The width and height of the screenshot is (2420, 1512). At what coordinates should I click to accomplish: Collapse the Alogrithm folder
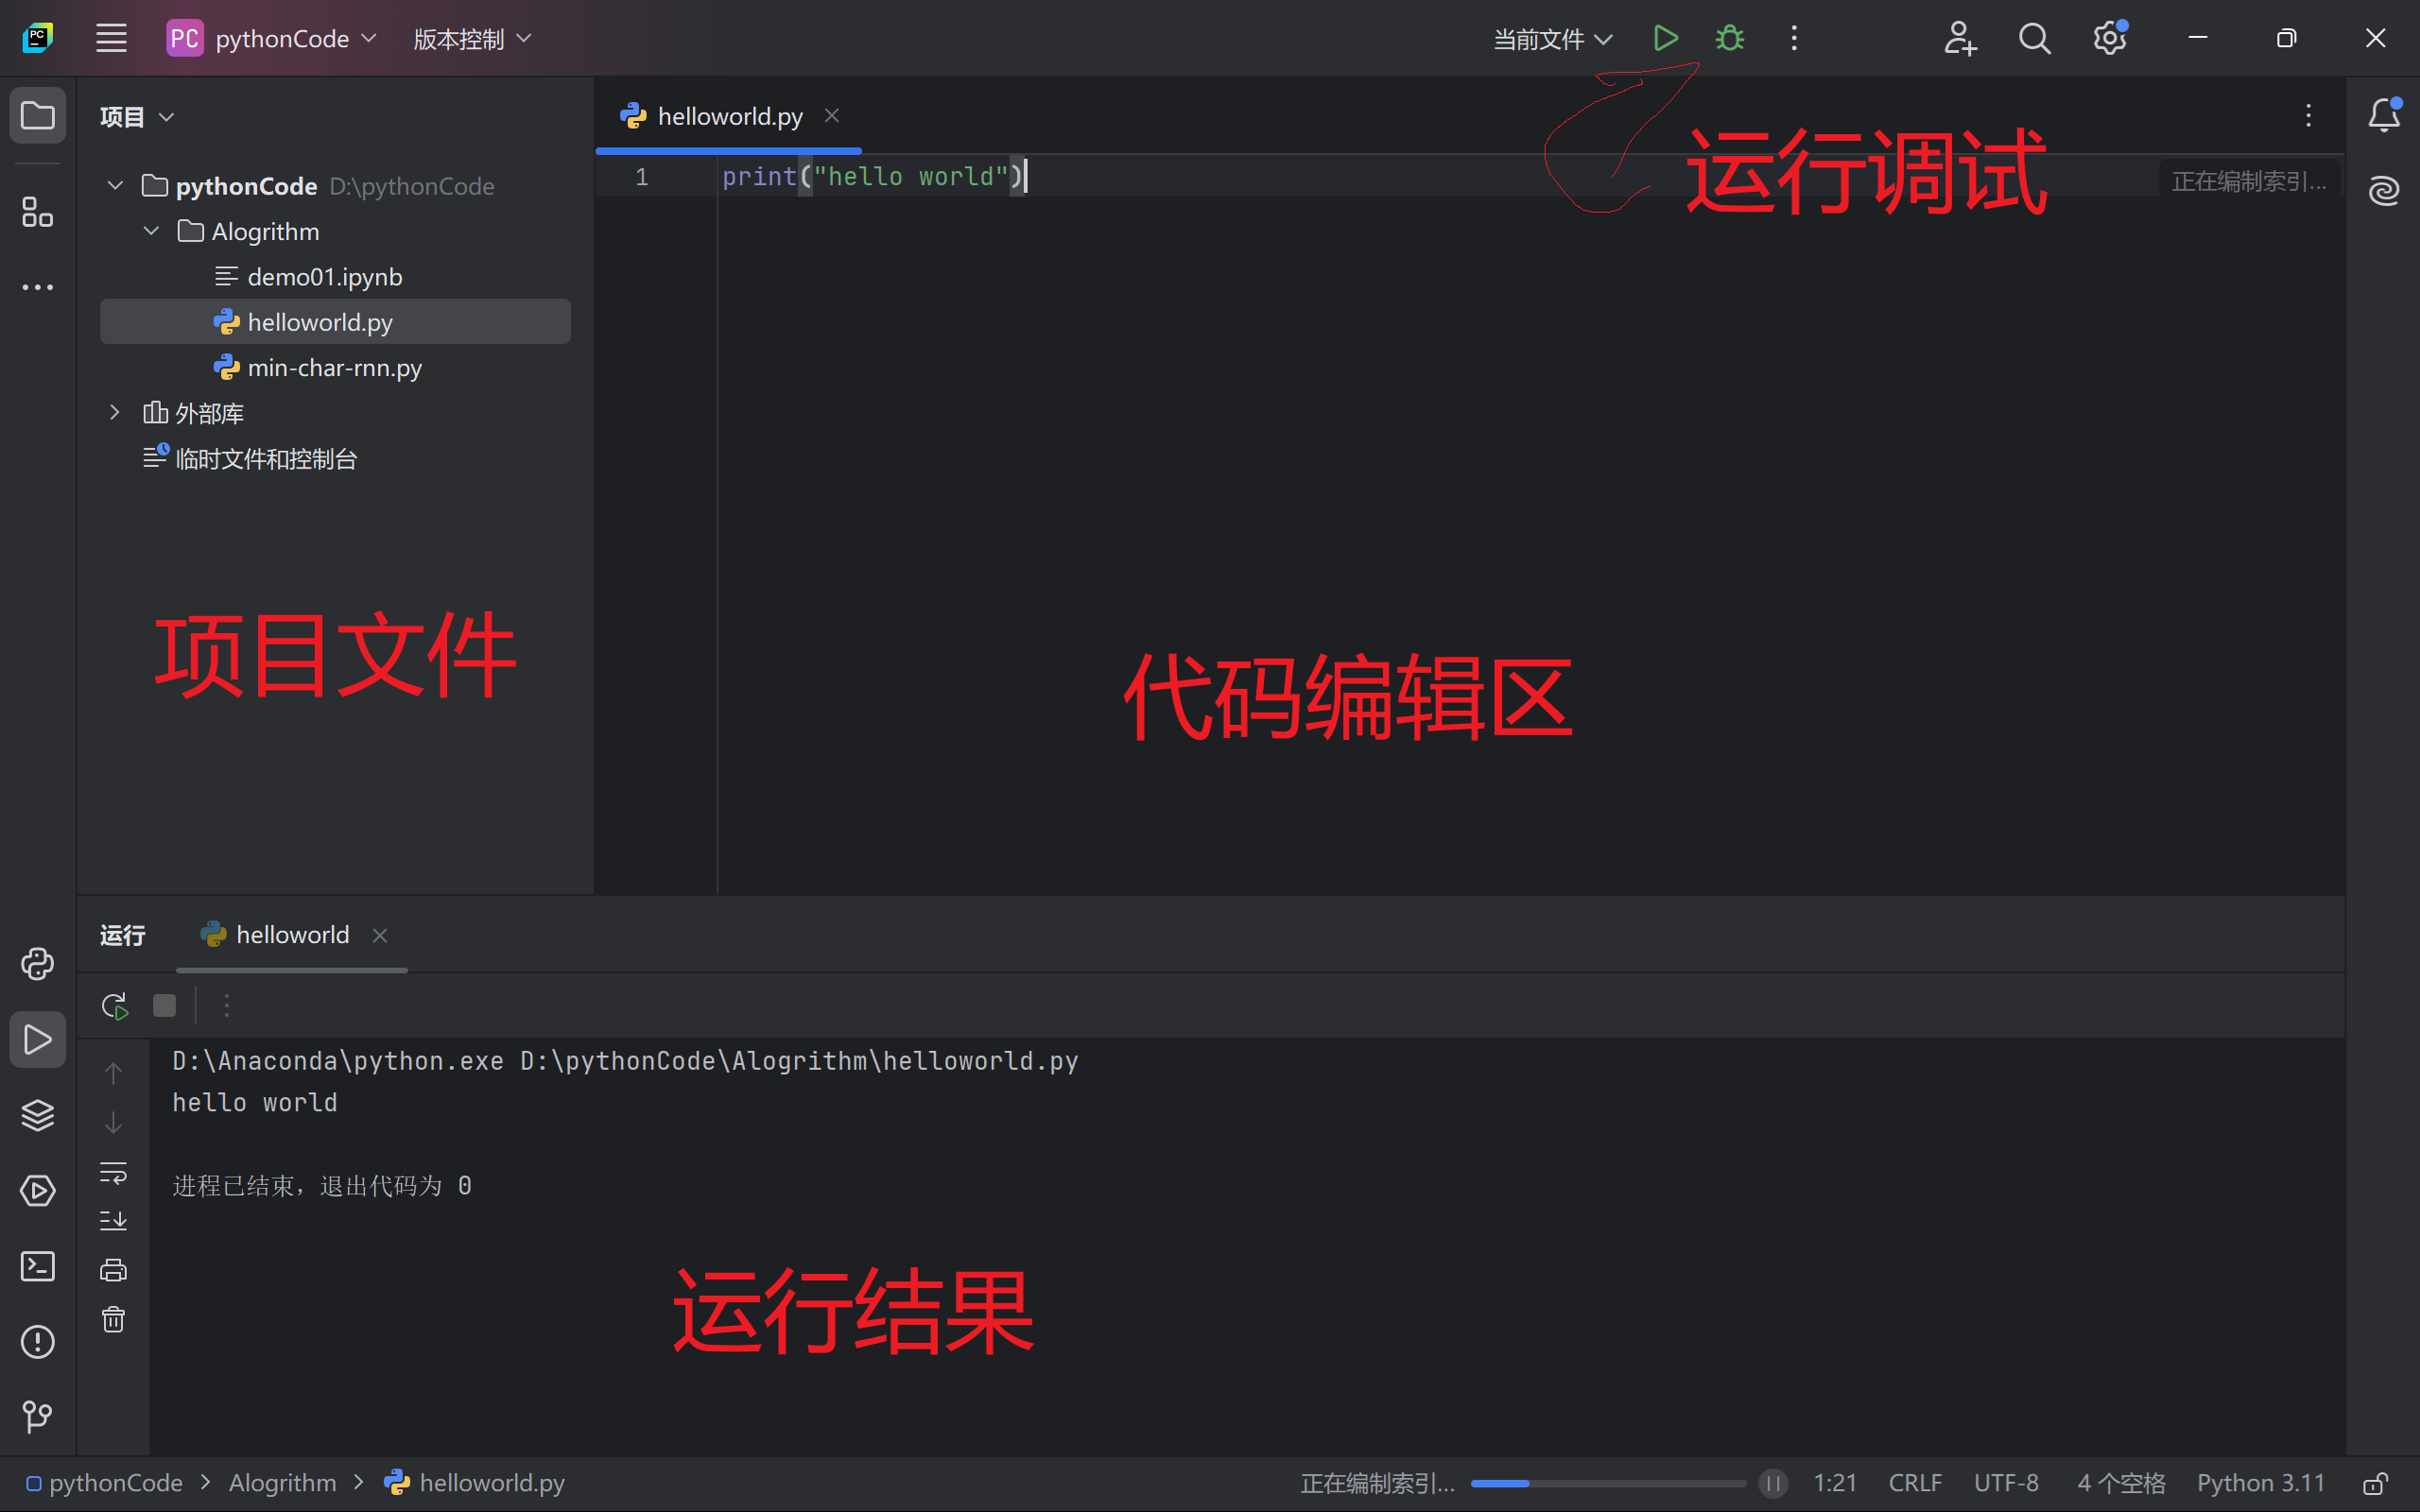(x=151, y=231)
